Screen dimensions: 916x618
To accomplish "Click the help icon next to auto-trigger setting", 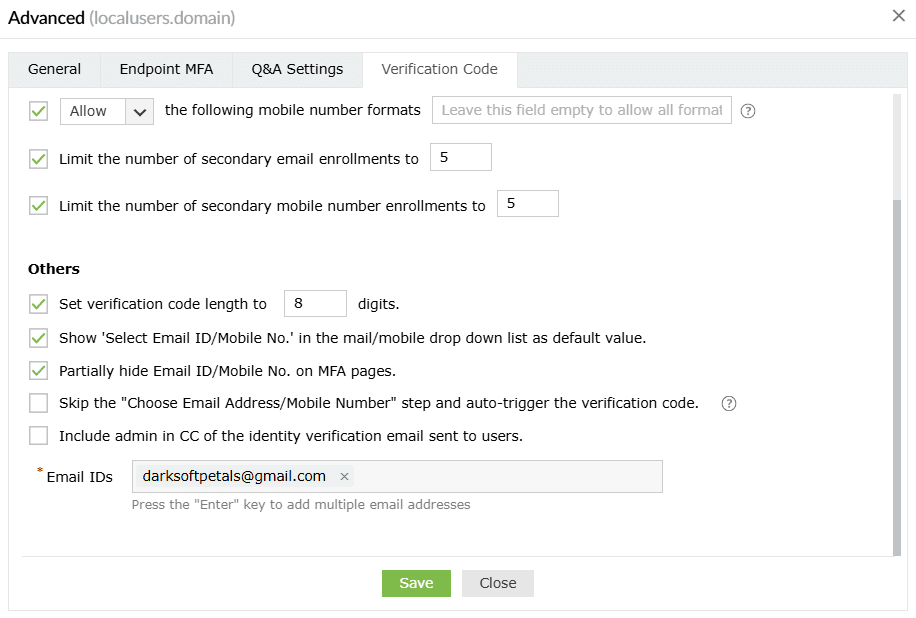I will tap(728, 403).
